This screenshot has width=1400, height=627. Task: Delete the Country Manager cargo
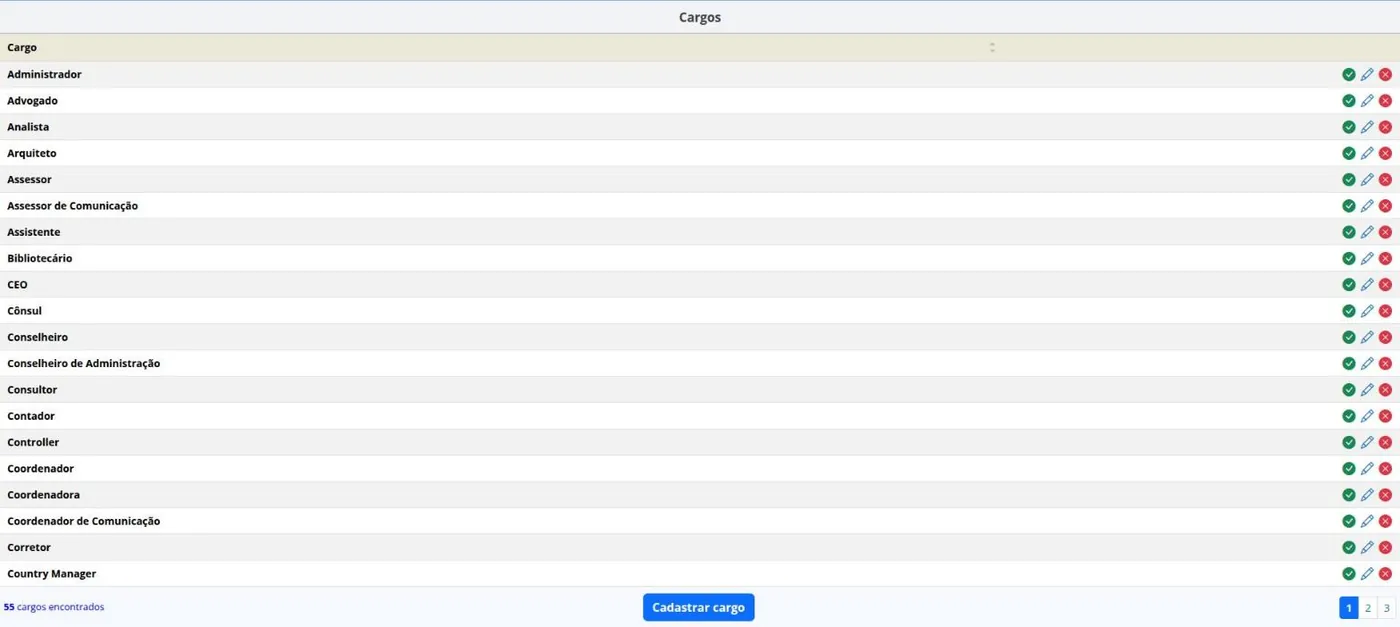pyautogui.click(x=1385, y=574)
